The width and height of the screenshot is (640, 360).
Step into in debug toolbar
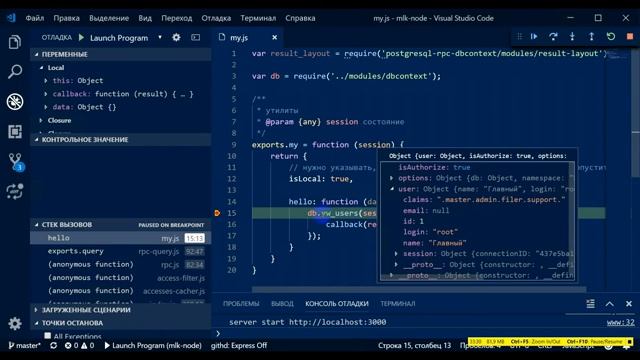pos(572,37)
